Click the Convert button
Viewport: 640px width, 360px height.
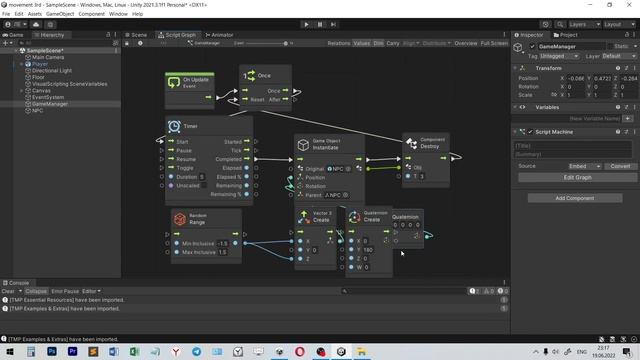pos(620,166)
